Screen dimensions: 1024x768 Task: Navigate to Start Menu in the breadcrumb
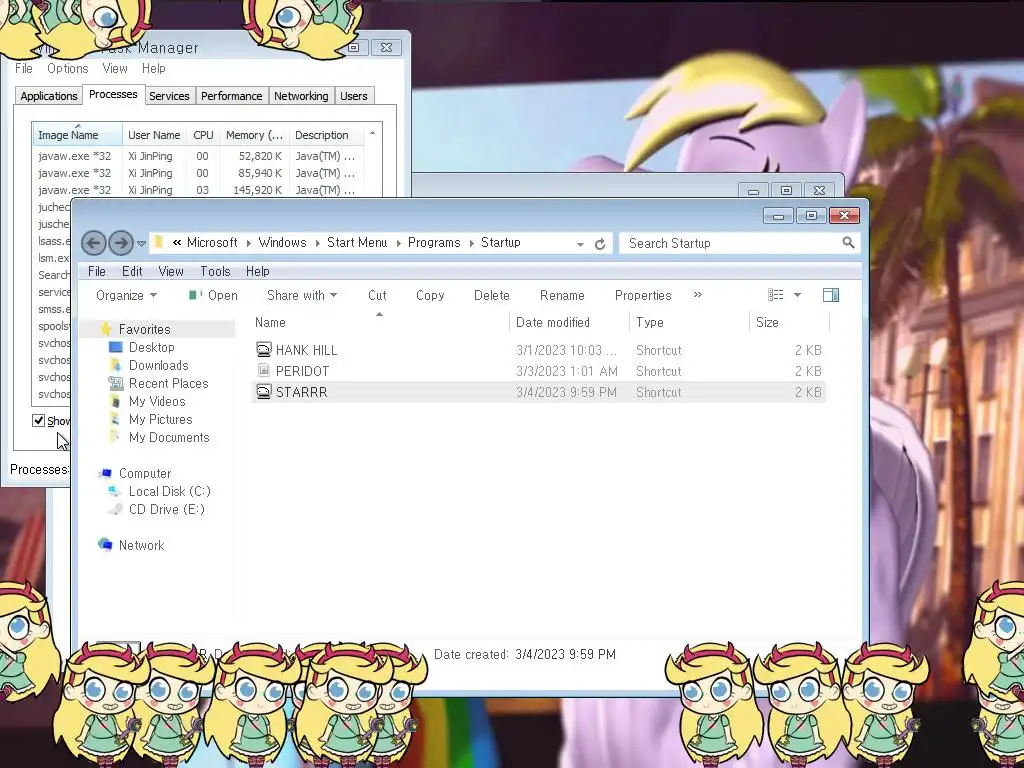tap(357, 242)
